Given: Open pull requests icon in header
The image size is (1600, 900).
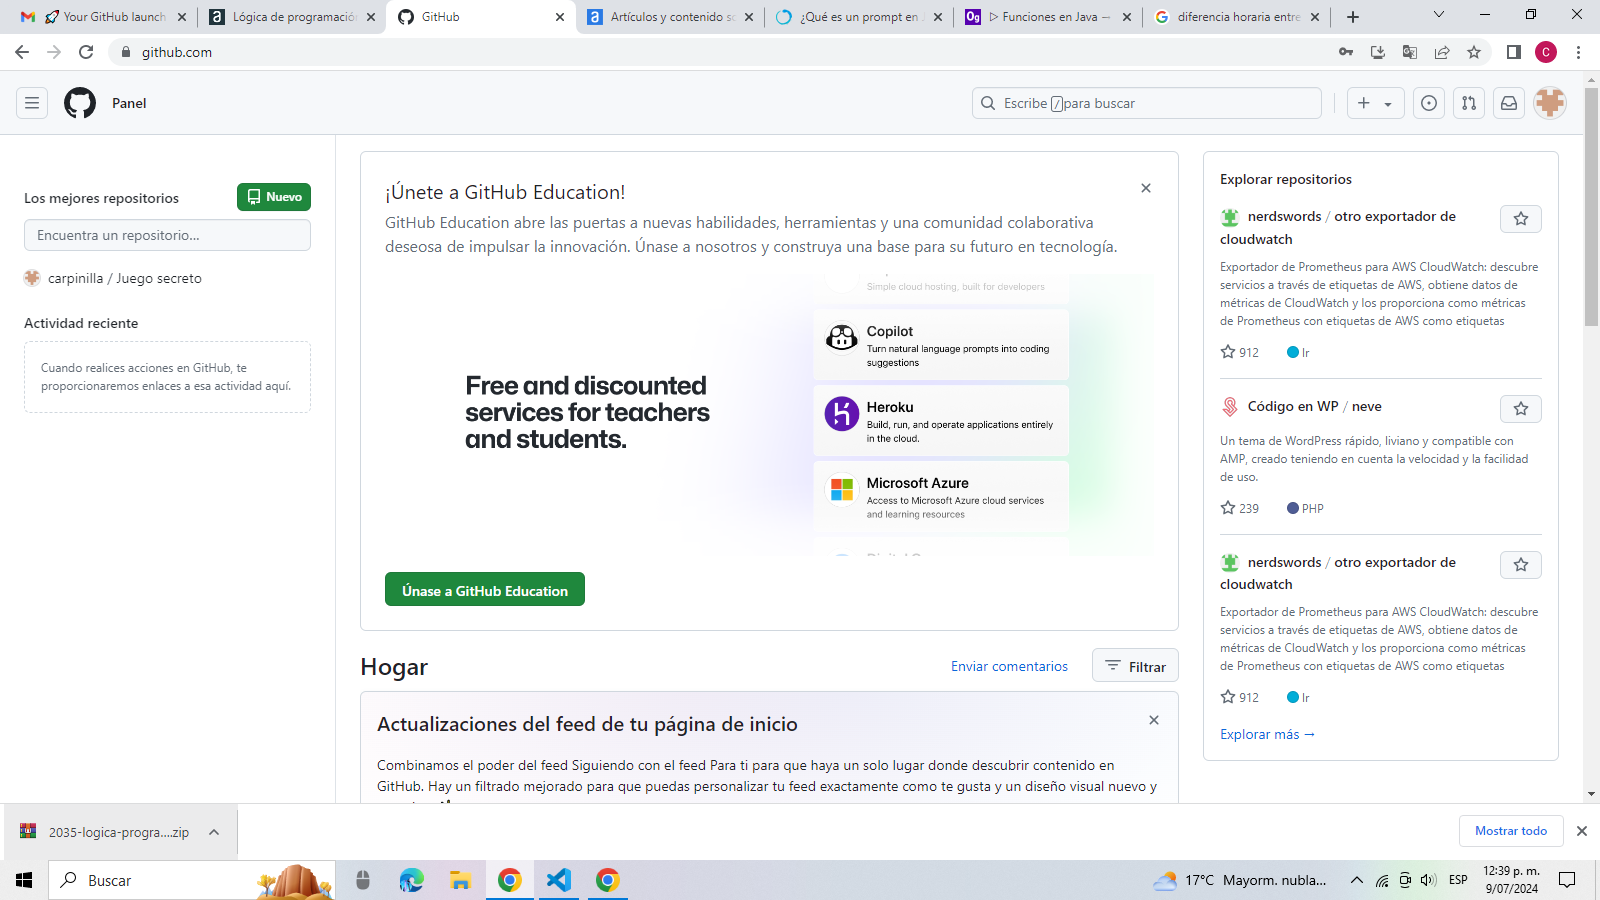Looking at the screenshot, I should [x=1469, y=103].
